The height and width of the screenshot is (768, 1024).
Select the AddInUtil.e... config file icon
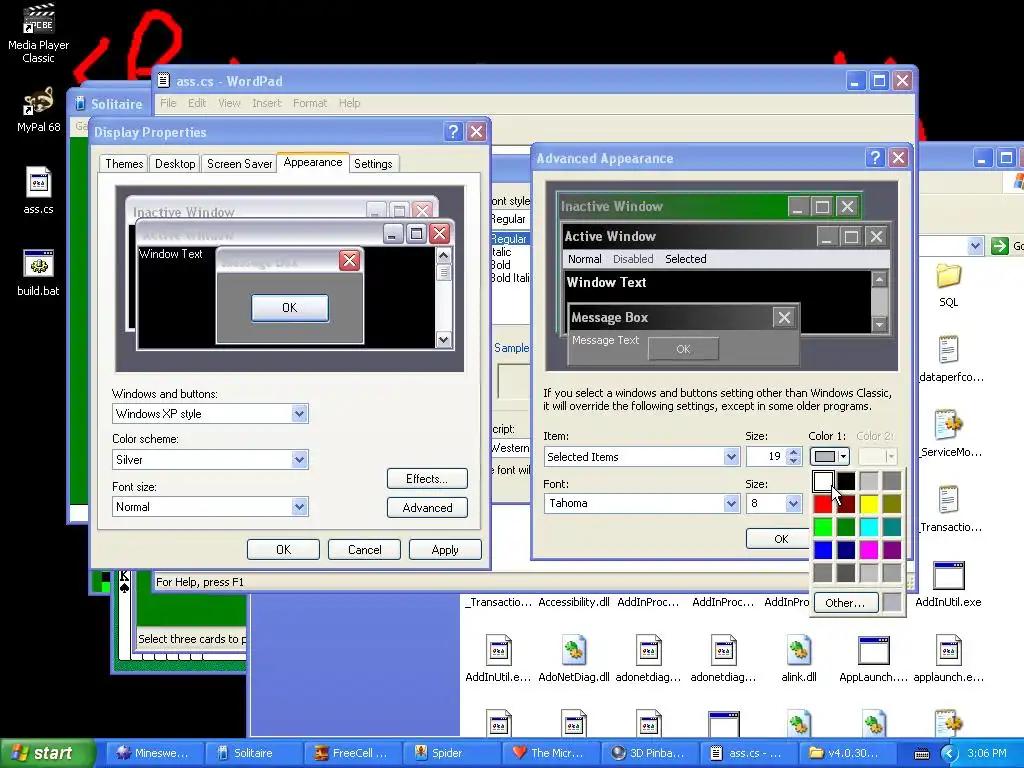pyautogui.click(x=498, y=658)
